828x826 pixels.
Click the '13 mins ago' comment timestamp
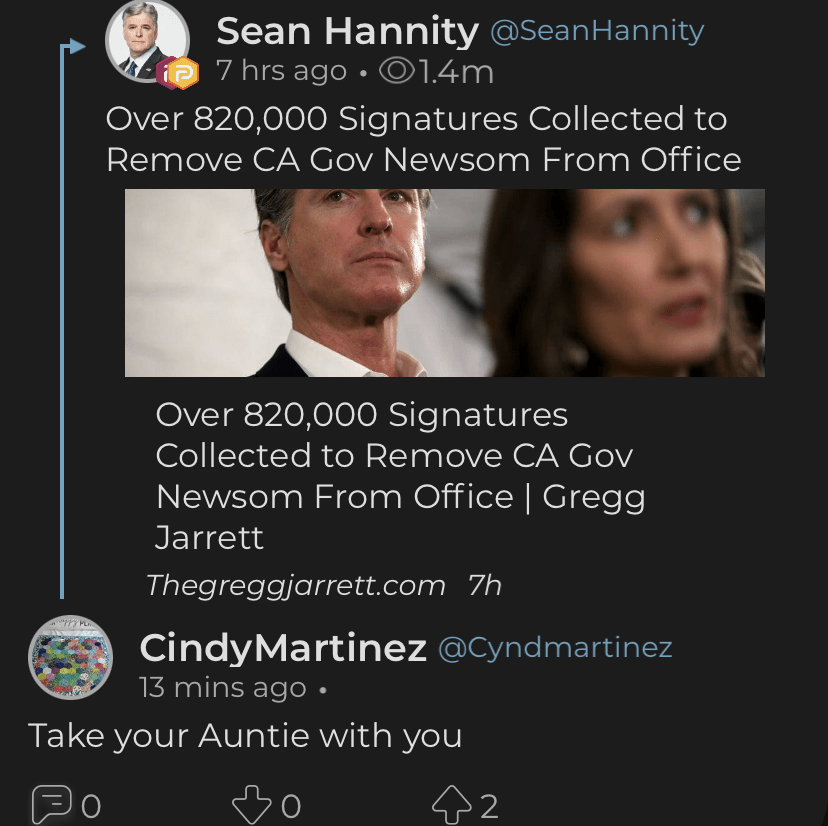(x=223, y=688)
